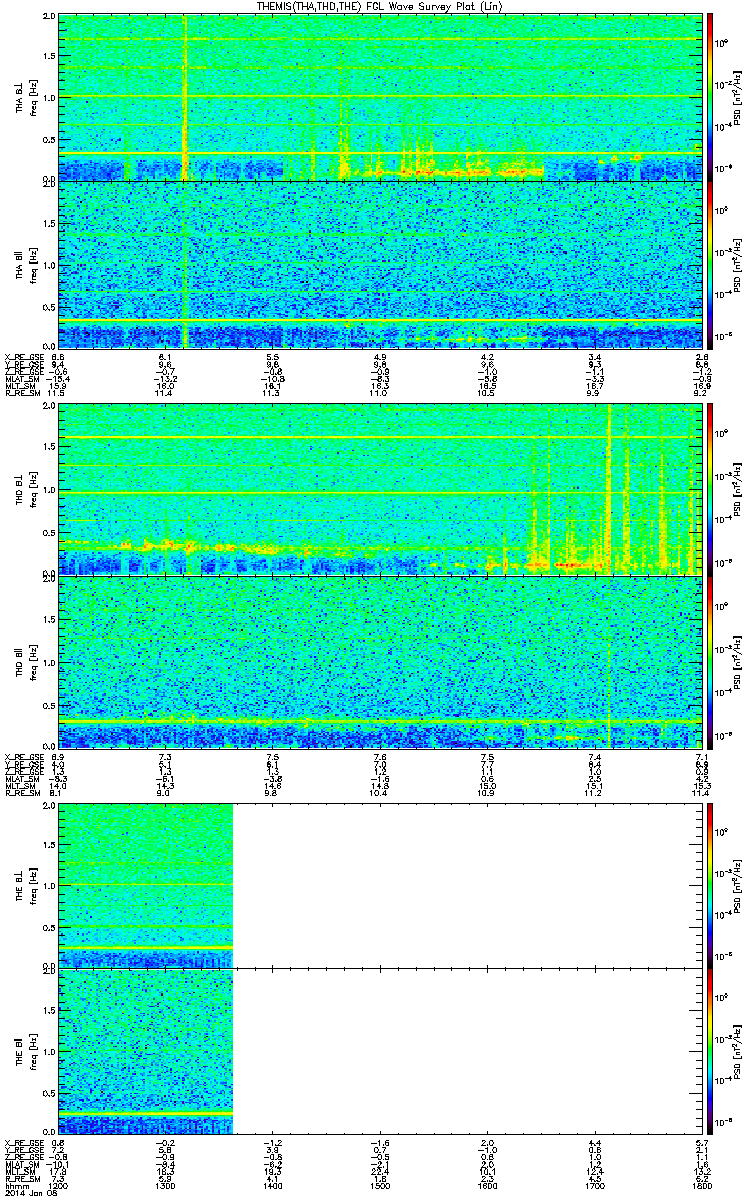Click the 1200 hhmm time tick label

tap(59, 1185)
